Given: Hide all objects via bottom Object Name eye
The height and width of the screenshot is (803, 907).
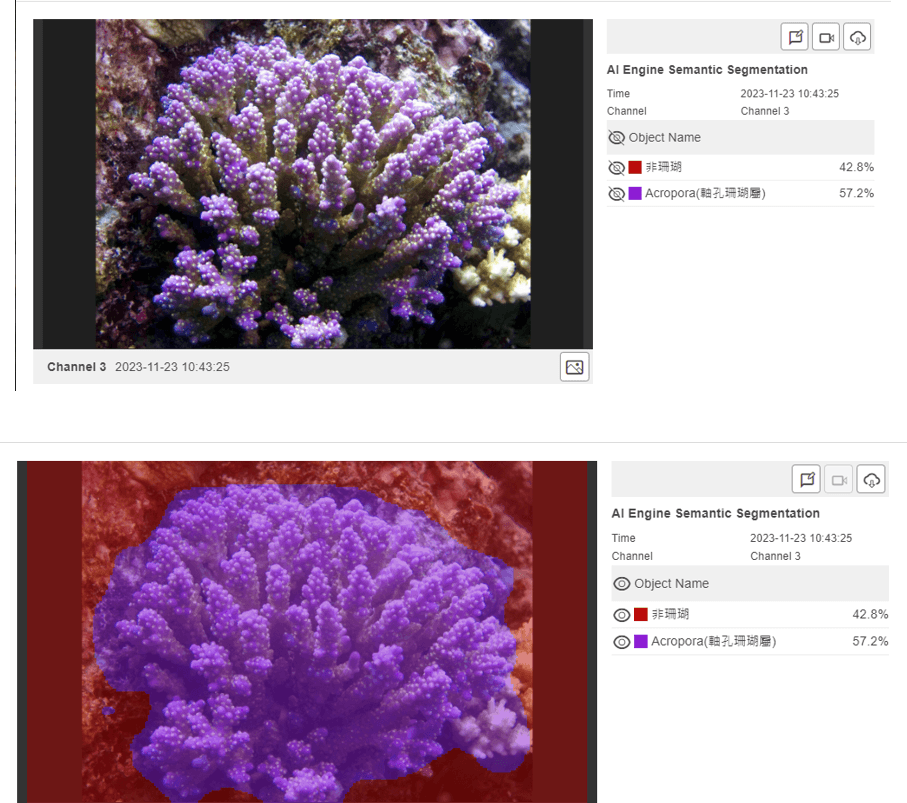Looking at the screenshot, I should click(x=622, y=584).
